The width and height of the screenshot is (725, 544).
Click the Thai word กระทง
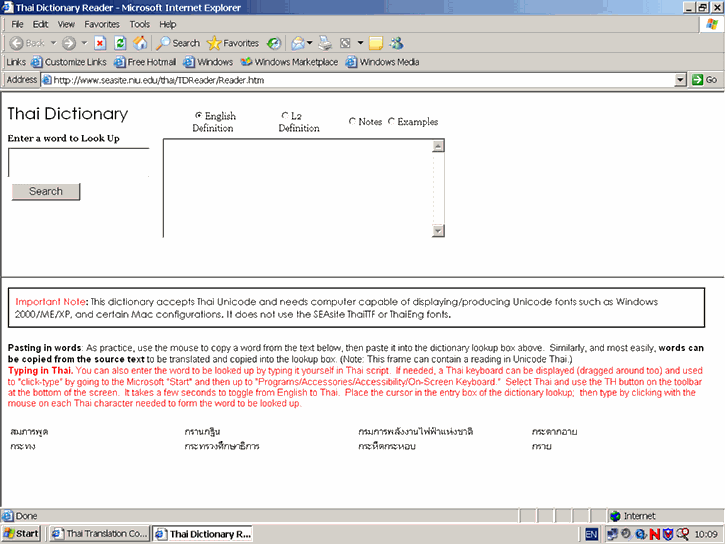(x=23, y=446)
